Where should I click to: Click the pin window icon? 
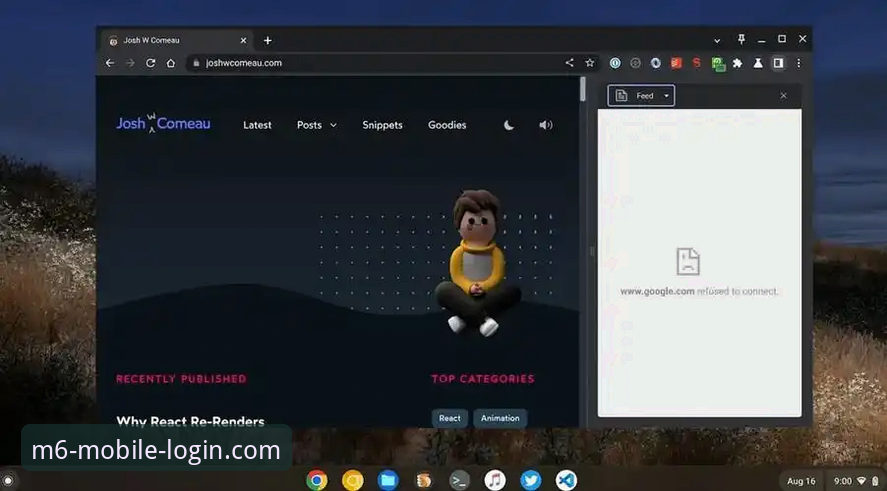click(x=741, y=39)
